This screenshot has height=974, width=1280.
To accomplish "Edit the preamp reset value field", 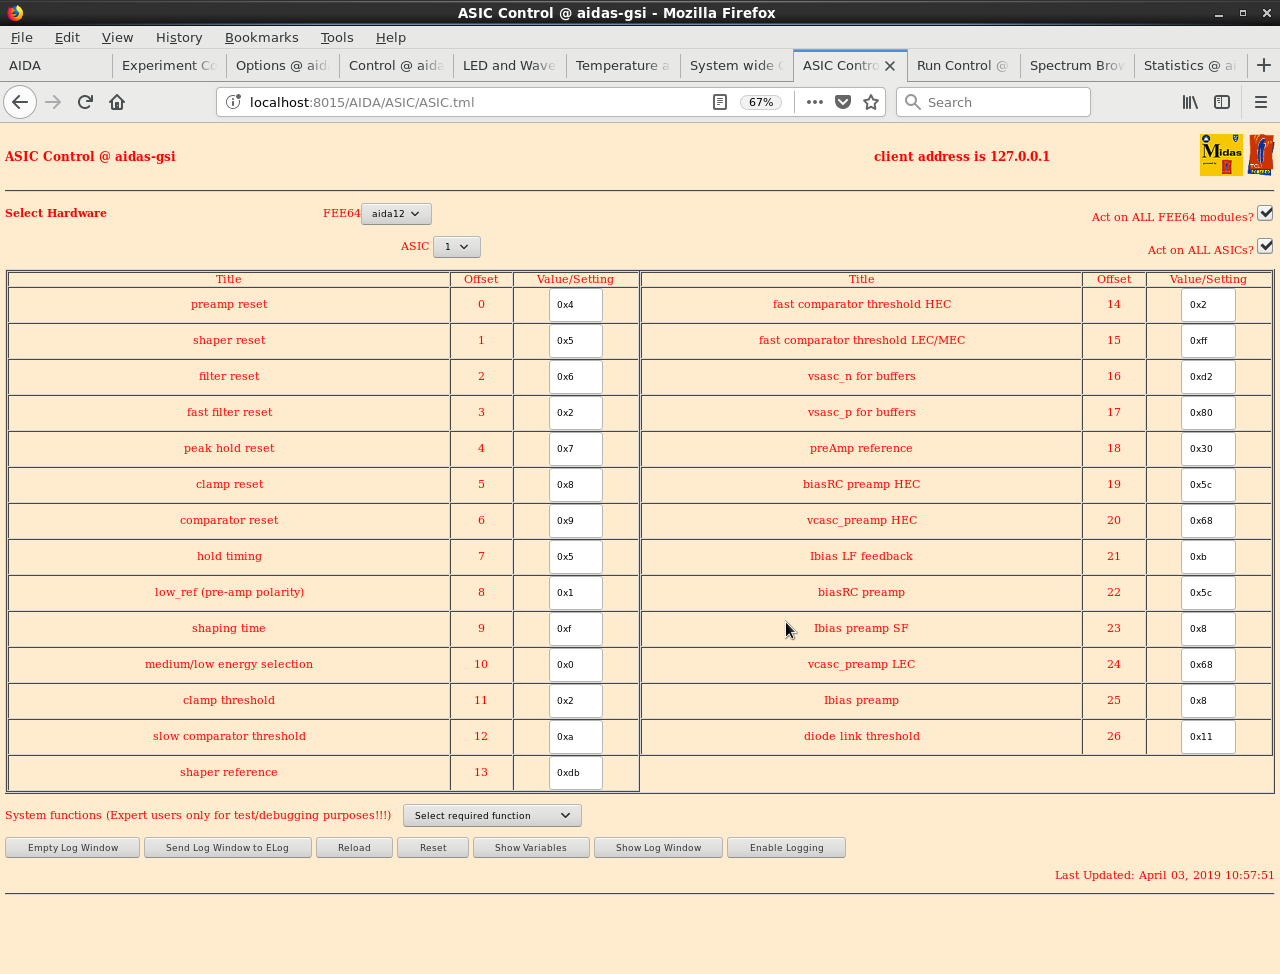I will [x=576, y=305].
